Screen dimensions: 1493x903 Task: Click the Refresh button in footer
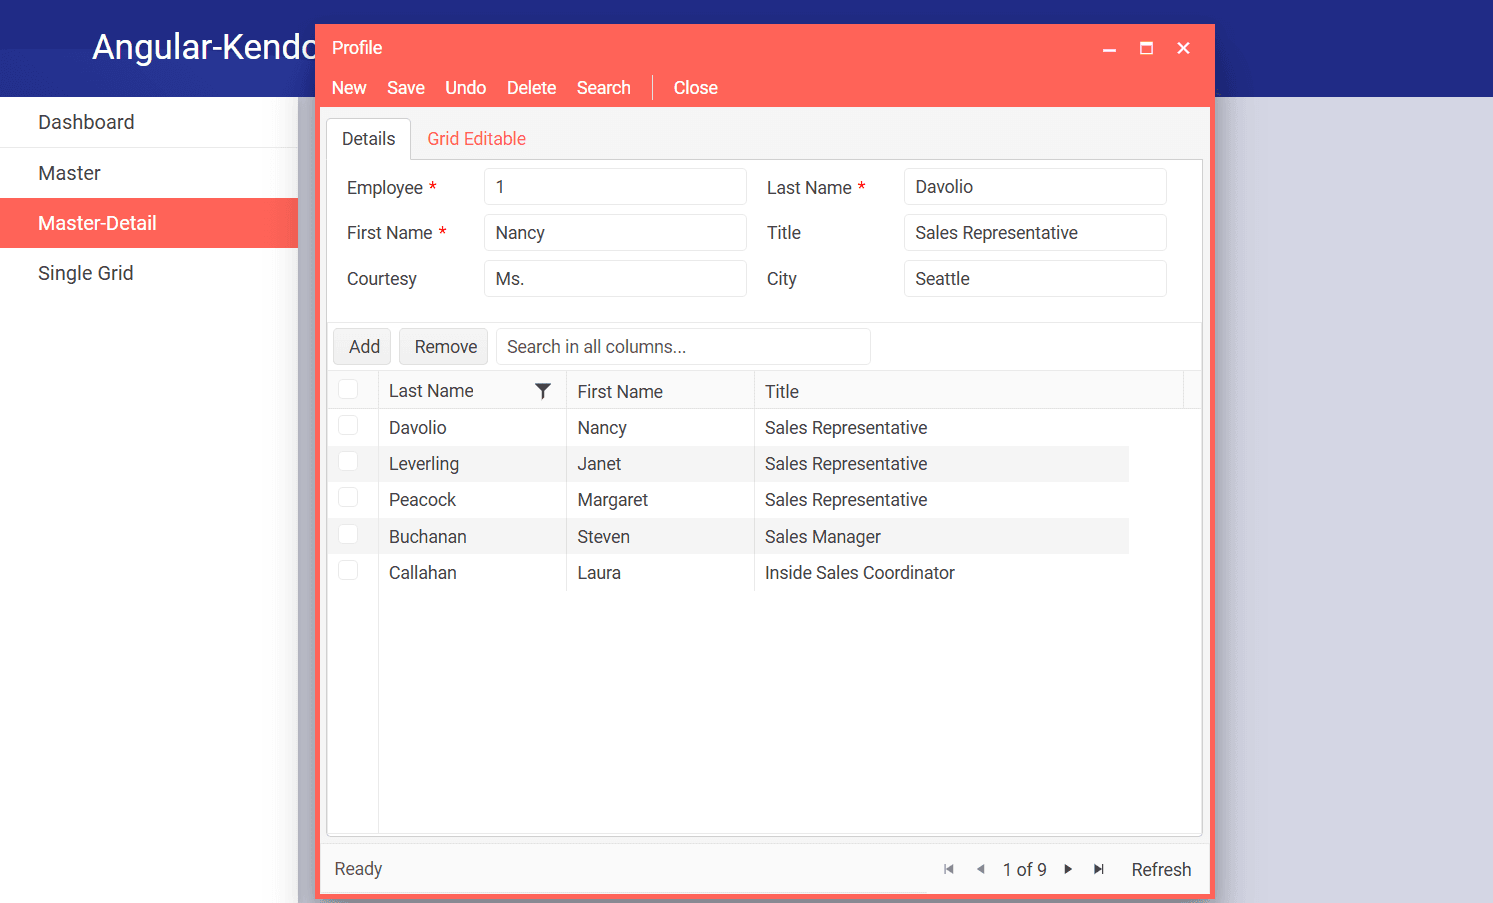[1161, 870]
